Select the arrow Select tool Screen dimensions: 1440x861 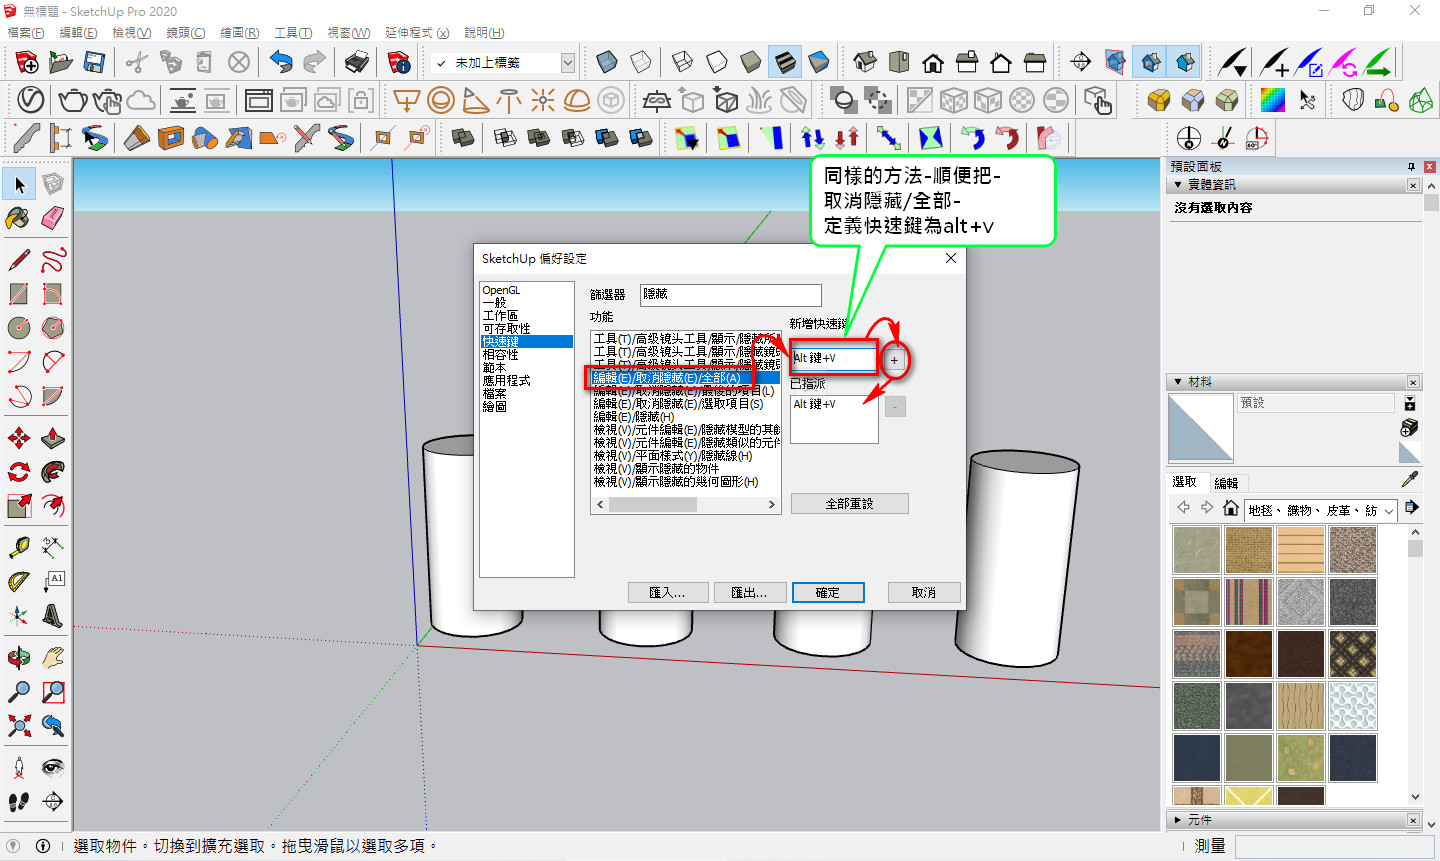19,184
